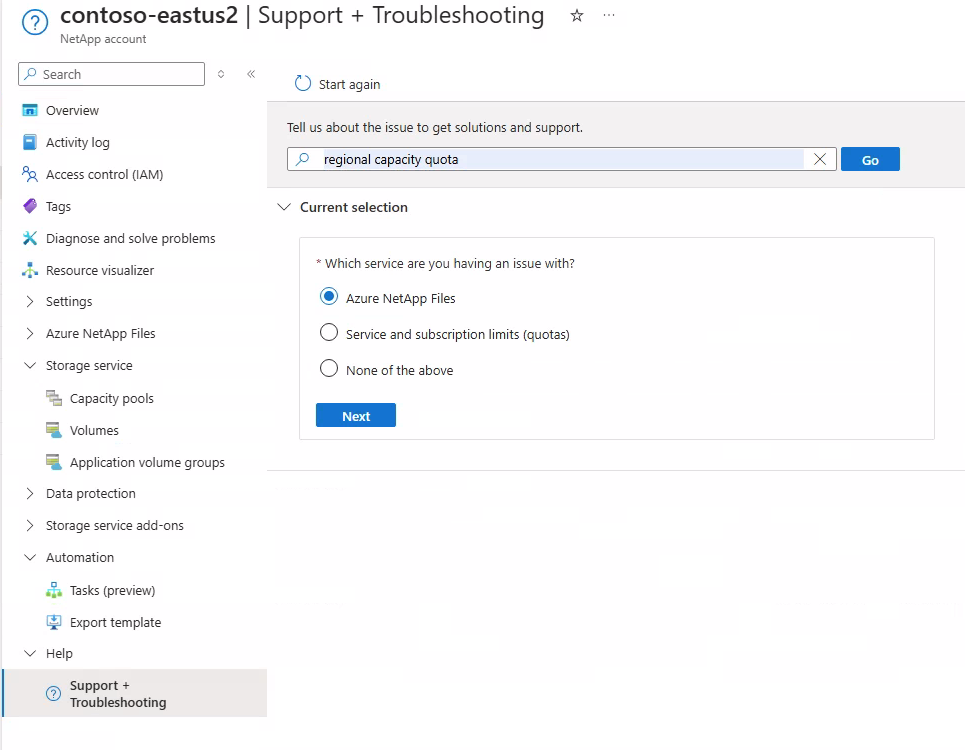This screenshot has height=750, width=965.
Task: Expand the Azure NetApp Files sidebar group
Action: [x=30, y=333]
